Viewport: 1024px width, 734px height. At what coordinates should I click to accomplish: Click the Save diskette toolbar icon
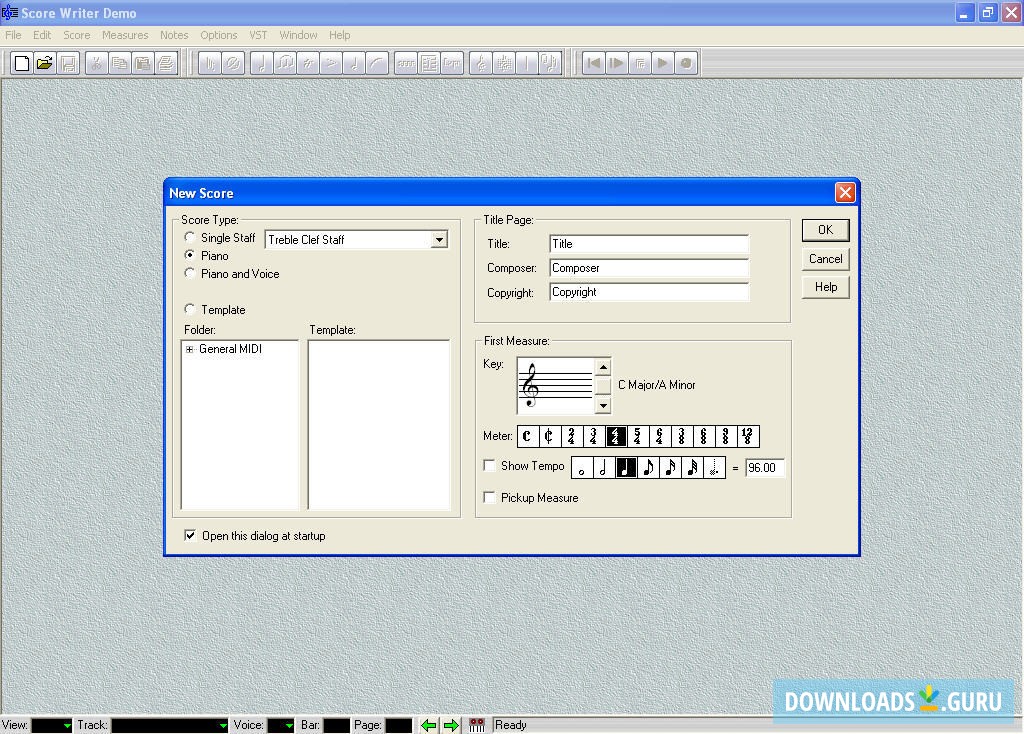68,63
